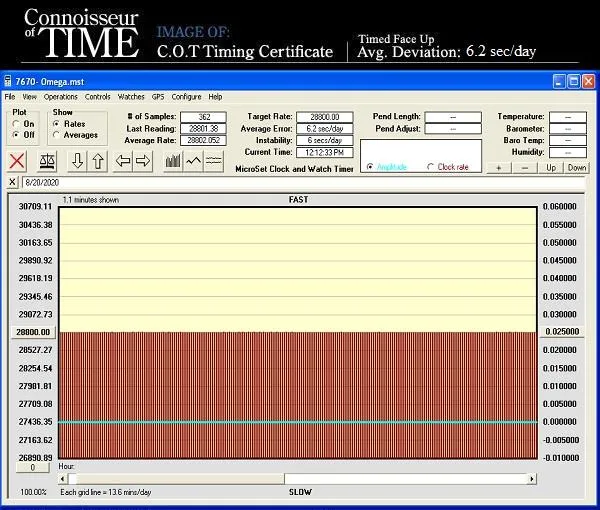This screenshot has height=510, width=600.
Task: Click the Down button
Action: click(577, 168)
